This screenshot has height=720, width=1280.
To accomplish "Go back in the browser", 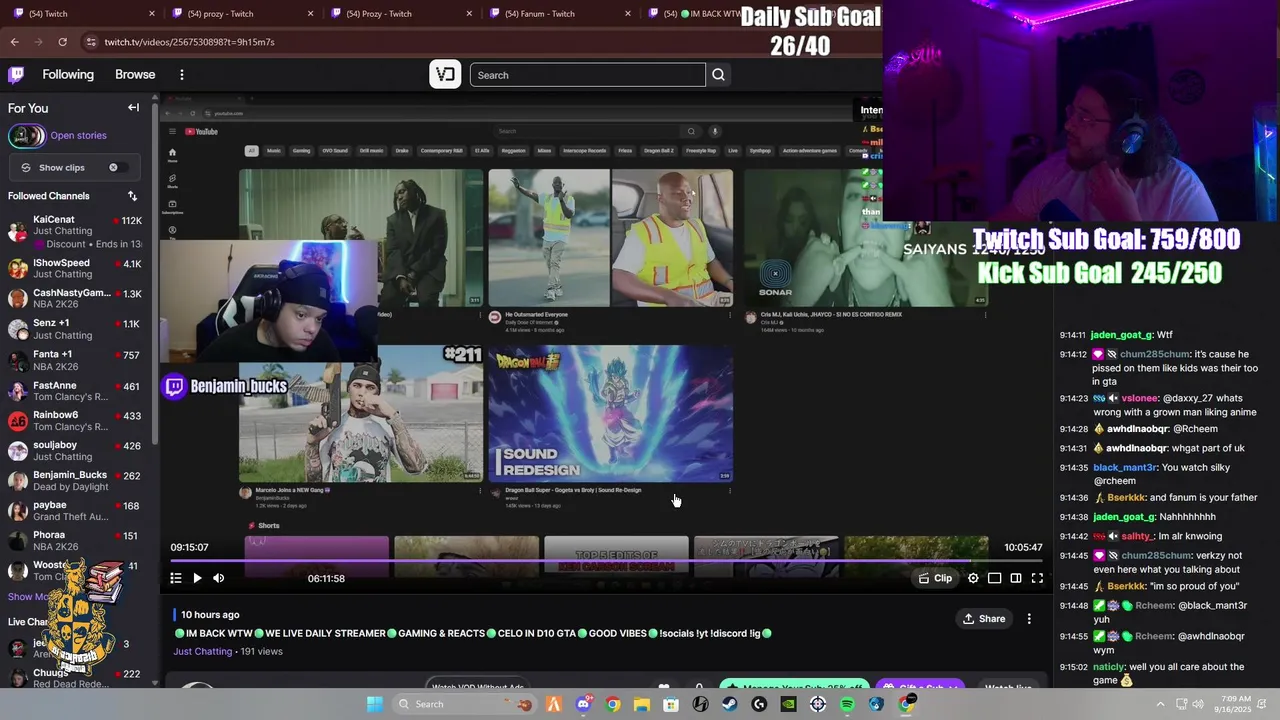I will point(14,42).
